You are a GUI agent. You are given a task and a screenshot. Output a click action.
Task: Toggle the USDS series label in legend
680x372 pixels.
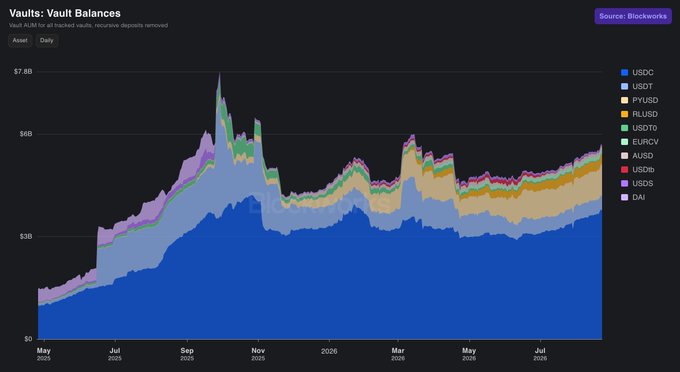tap(643, 183)
